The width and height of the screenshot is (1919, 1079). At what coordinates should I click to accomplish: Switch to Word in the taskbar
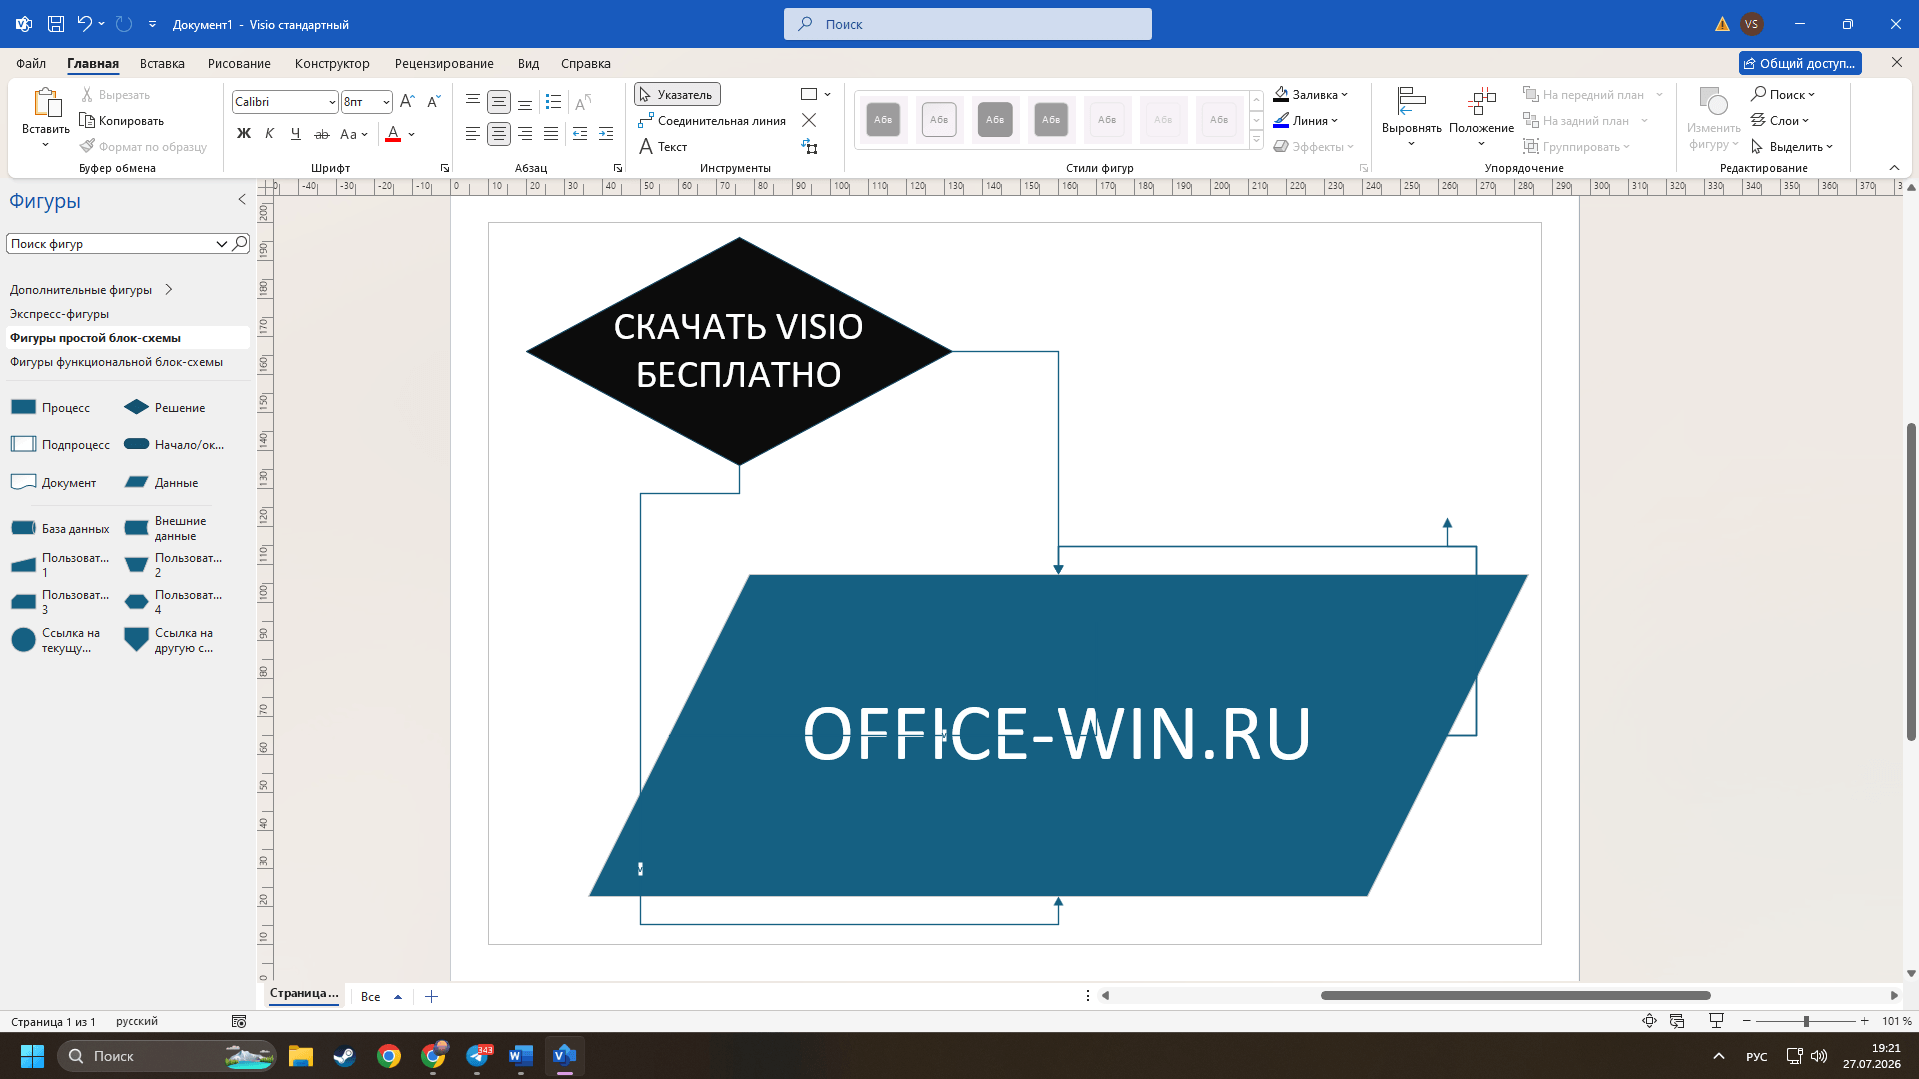(520, 1056)
